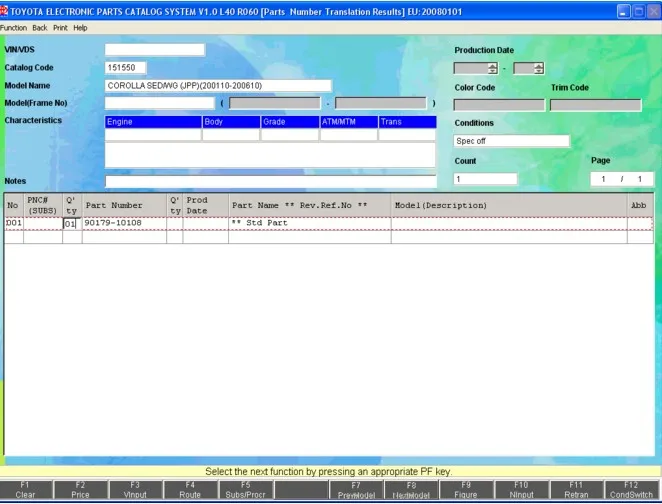Click the Count field
The width and height of the screenshot is (662, 504).
(486, 179)
